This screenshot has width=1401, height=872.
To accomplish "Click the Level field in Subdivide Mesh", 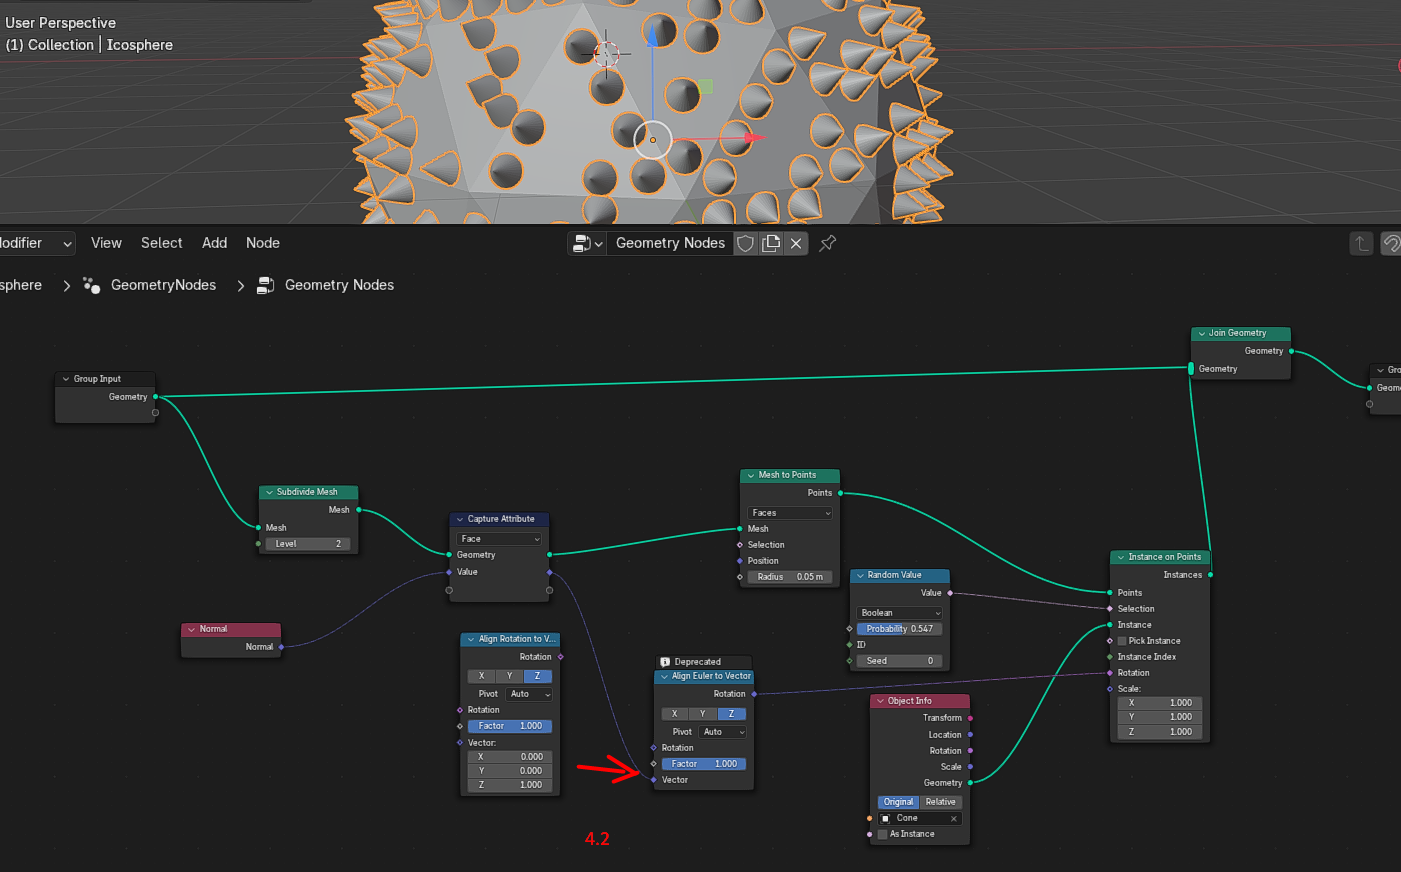I will pos(308,544).
